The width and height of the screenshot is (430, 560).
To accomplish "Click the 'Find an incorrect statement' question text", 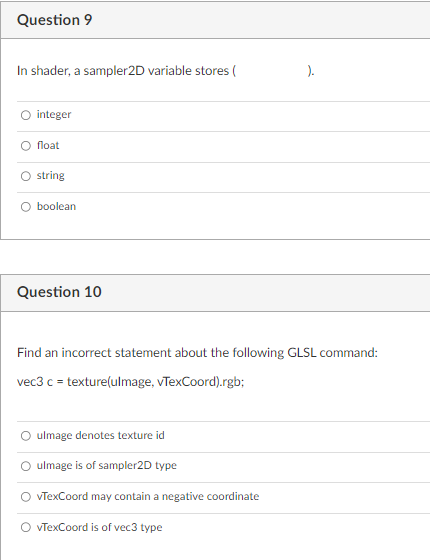I will tap(197, 353).
